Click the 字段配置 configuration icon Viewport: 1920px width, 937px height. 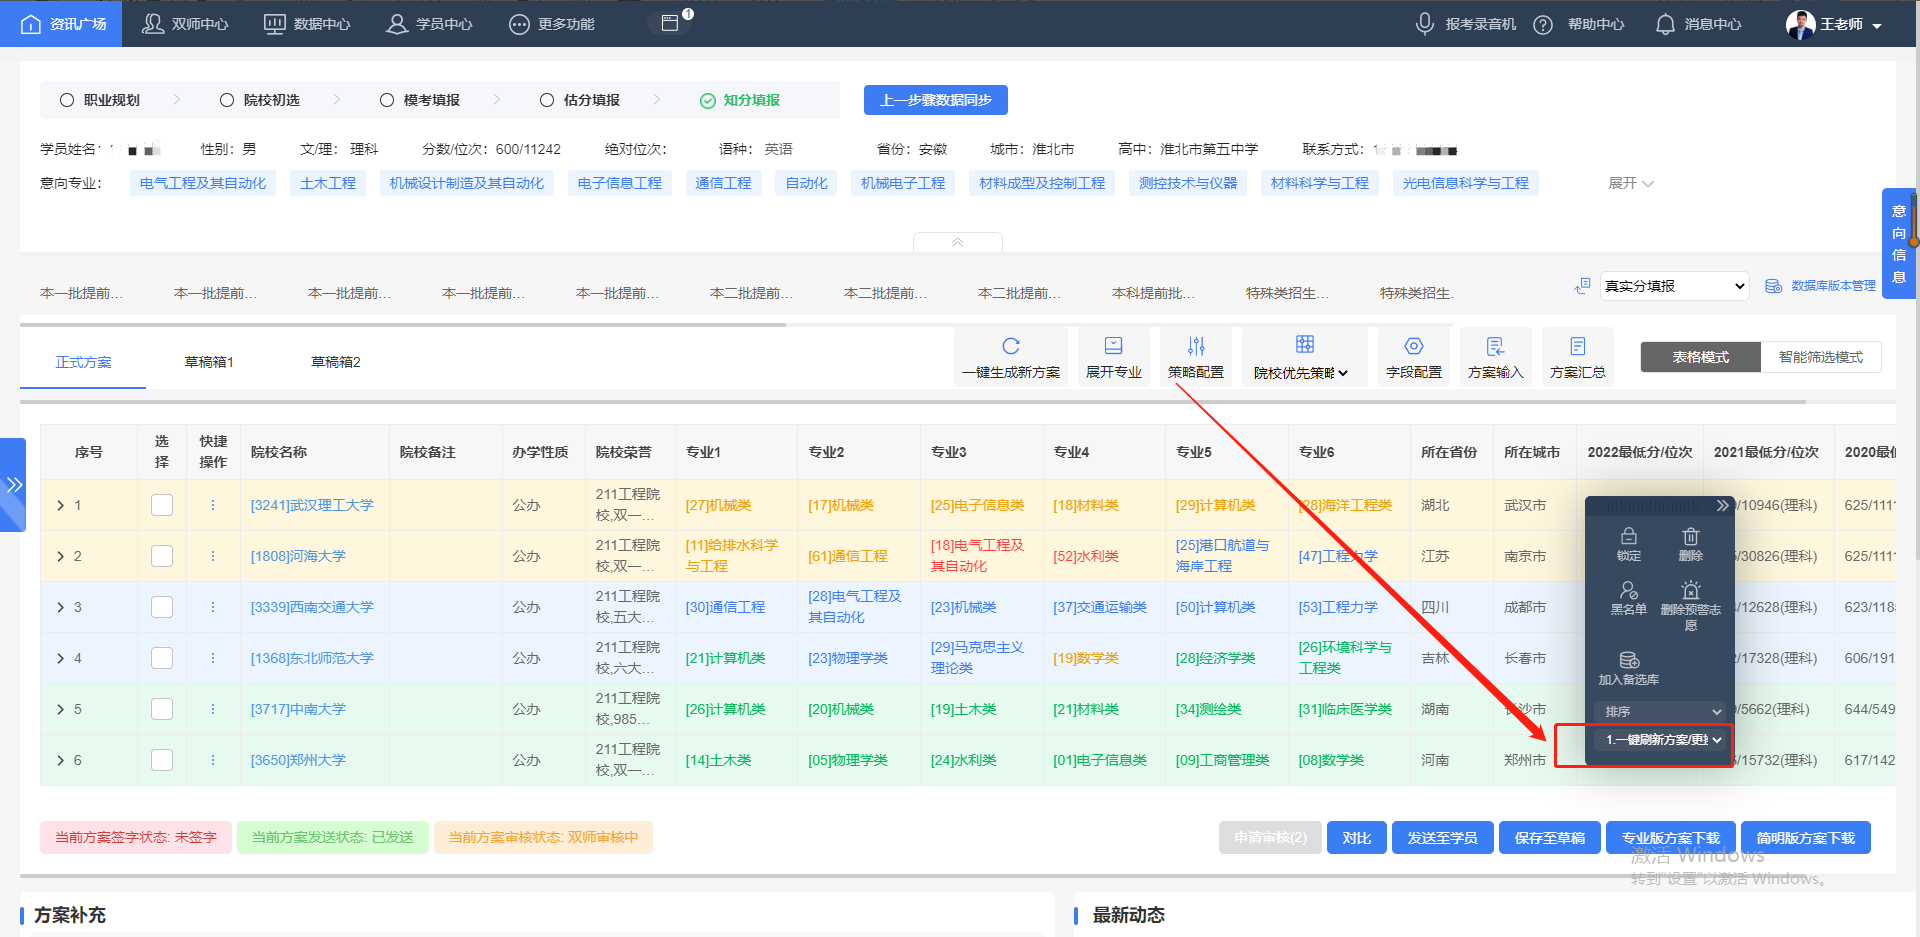1413,345
